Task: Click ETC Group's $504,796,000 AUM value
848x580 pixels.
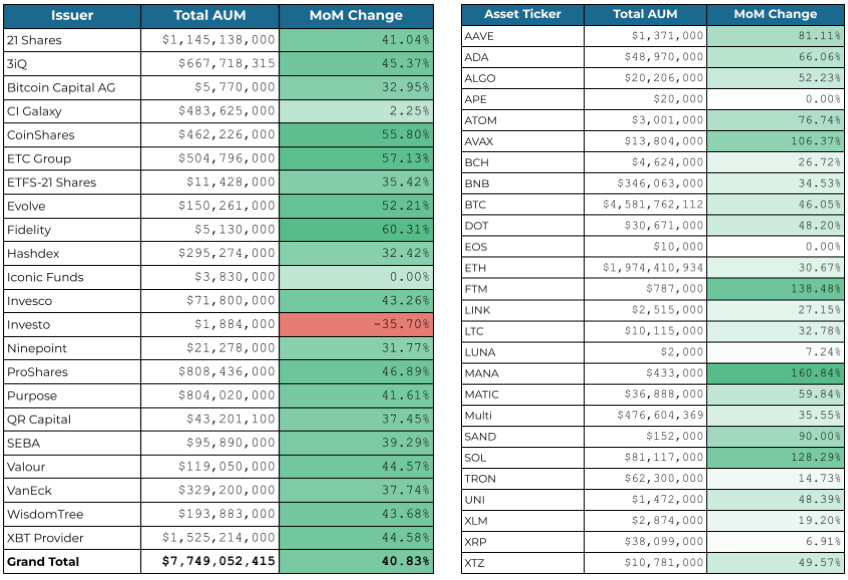Action: (210, 159)
